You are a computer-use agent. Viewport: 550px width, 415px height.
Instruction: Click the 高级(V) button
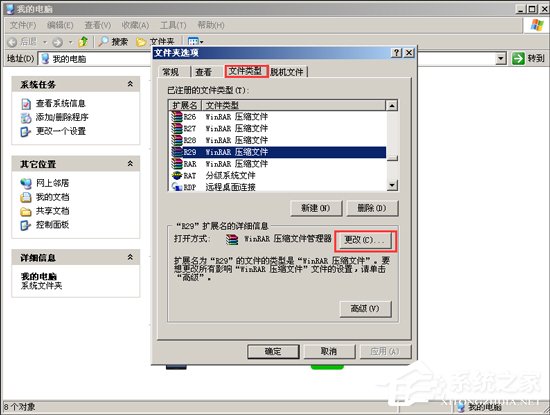click(x=365, y=309)
